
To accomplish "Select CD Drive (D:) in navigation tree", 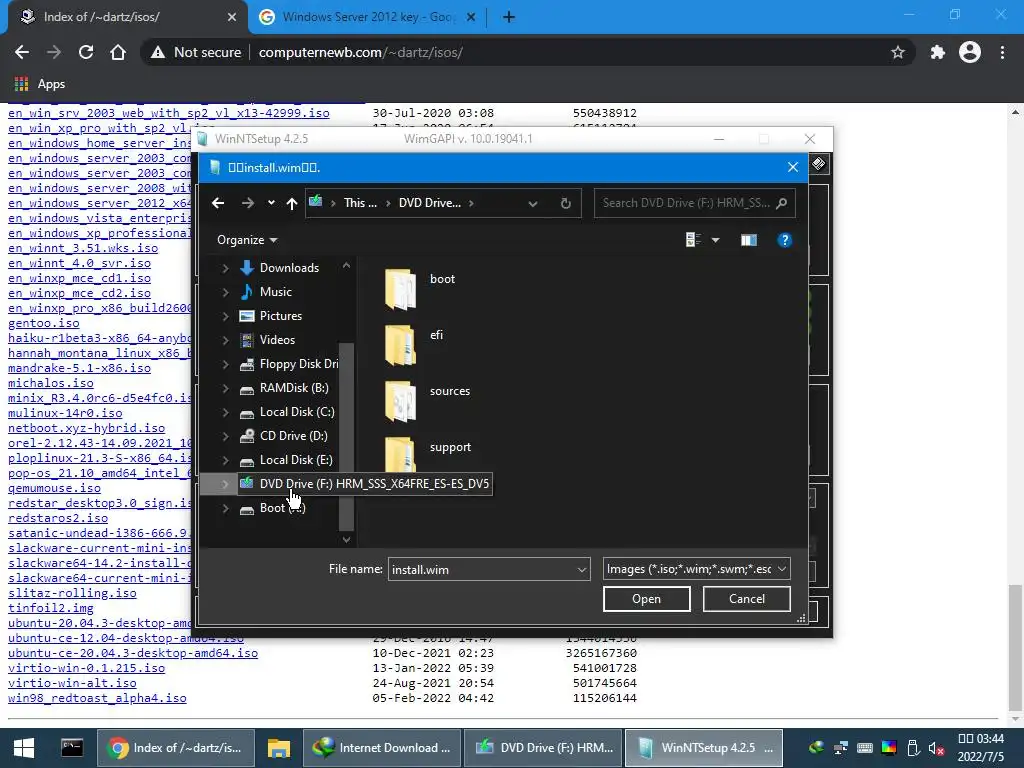I will [293, 436].
